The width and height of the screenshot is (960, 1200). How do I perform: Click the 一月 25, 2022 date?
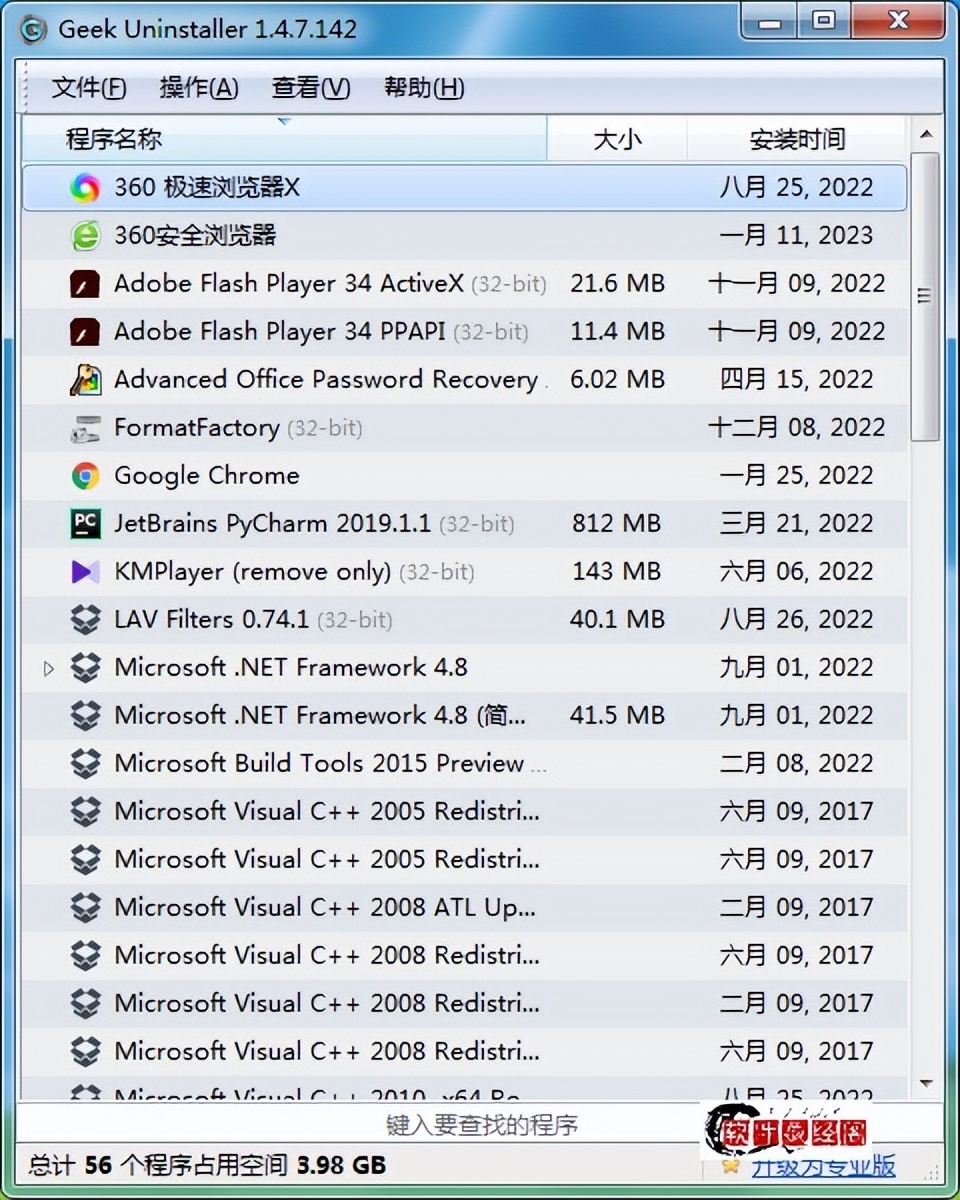click(797, 476)
